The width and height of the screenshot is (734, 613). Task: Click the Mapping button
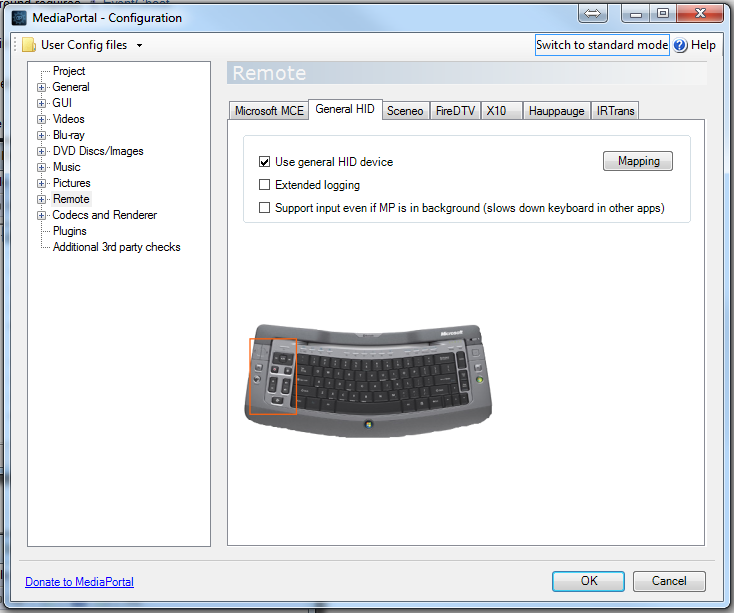(x=638, y=161)
